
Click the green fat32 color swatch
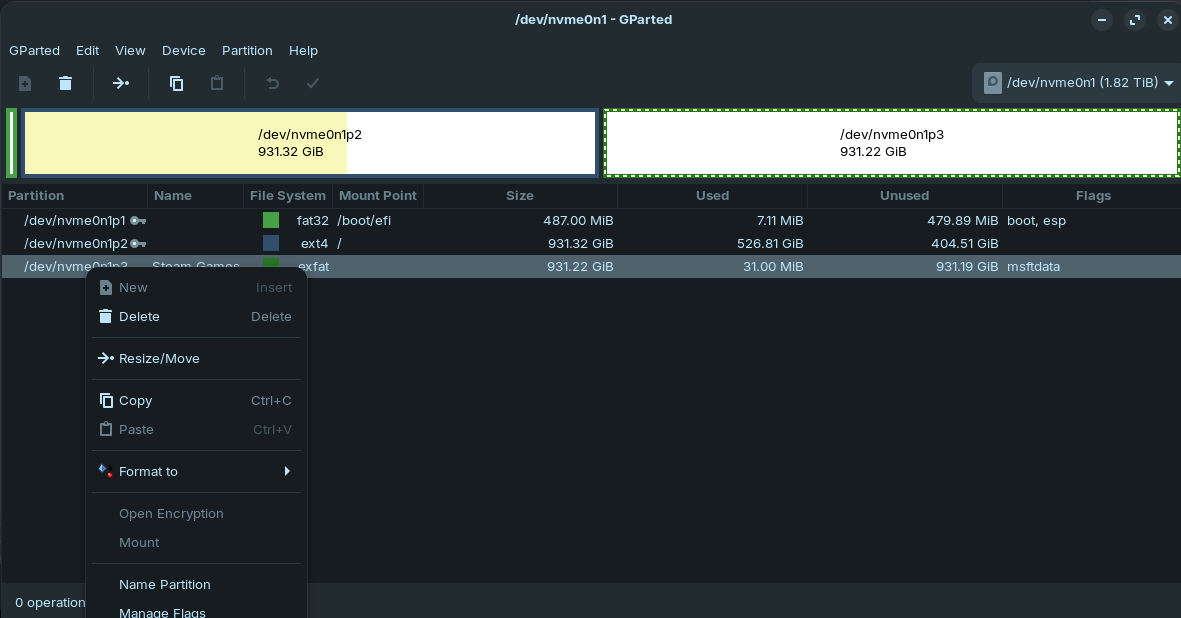click(271, 220)
